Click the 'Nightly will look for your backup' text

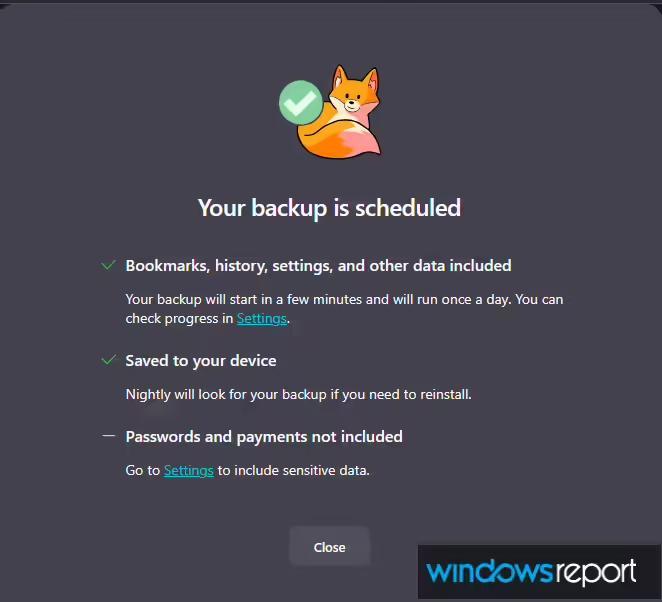pos(298,394)
